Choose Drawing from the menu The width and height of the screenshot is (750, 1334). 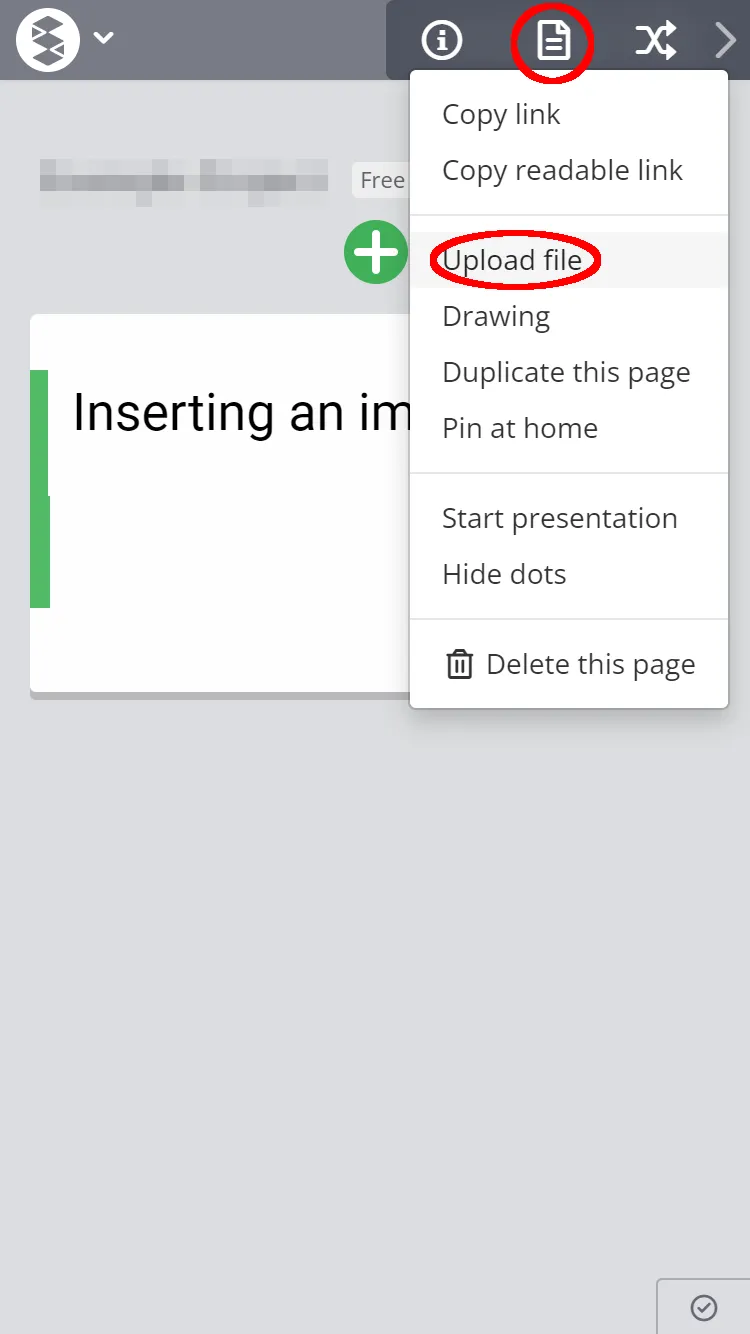click(x=496, y=316)
